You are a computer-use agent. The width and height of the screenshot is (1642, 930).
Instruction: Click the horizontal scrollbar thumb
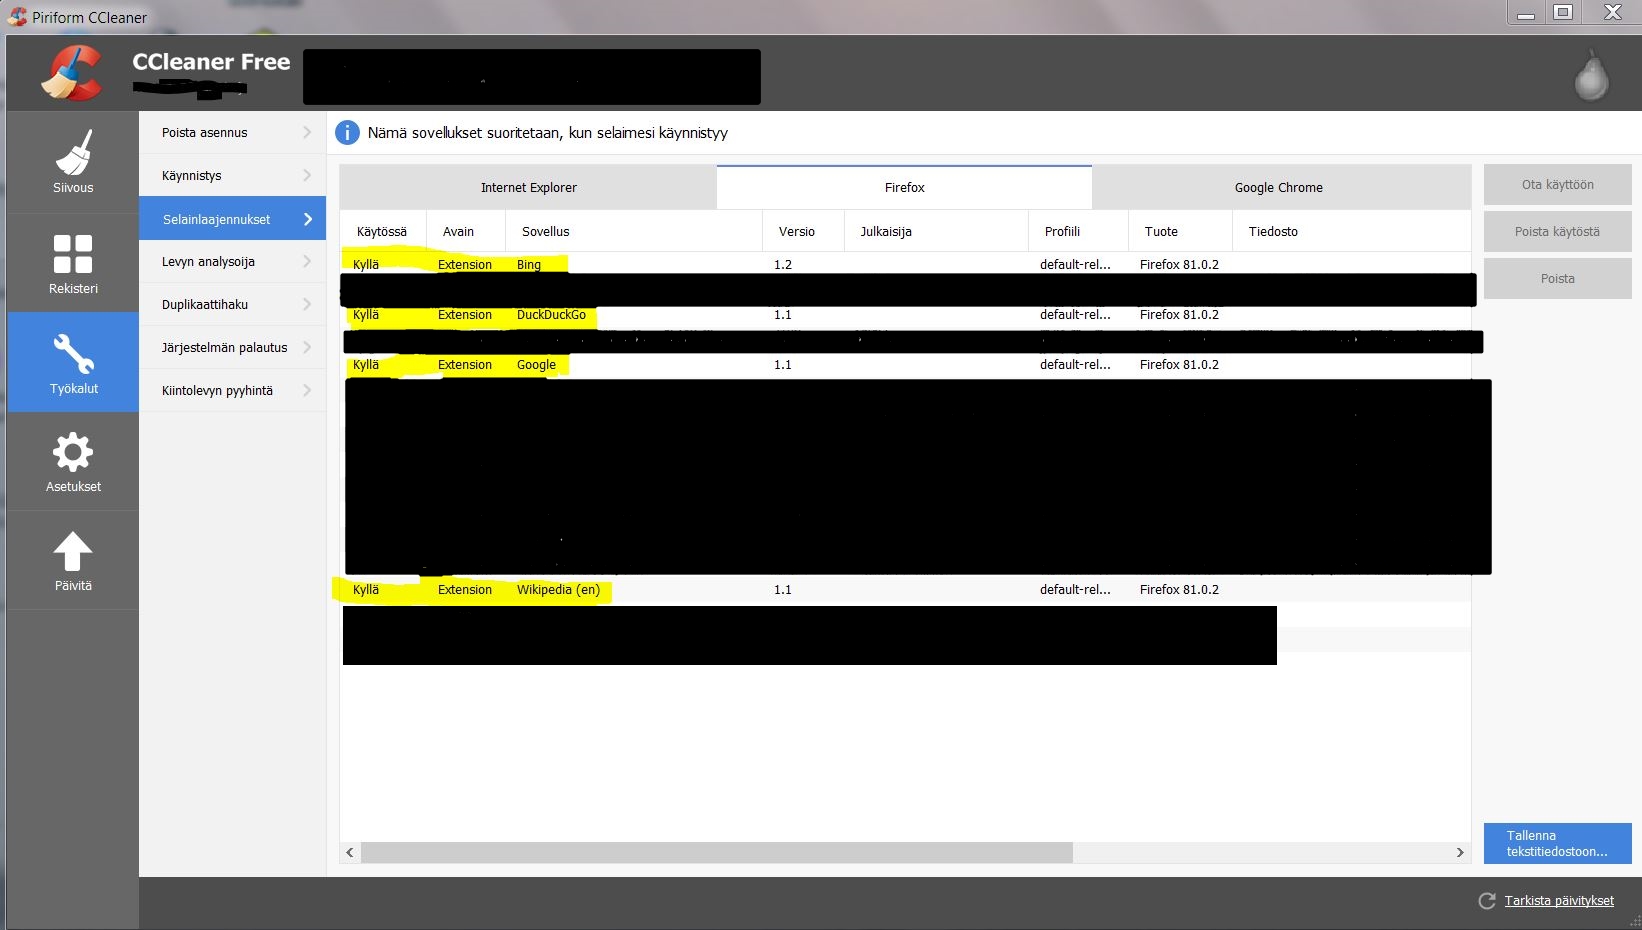tap(717, 852)
